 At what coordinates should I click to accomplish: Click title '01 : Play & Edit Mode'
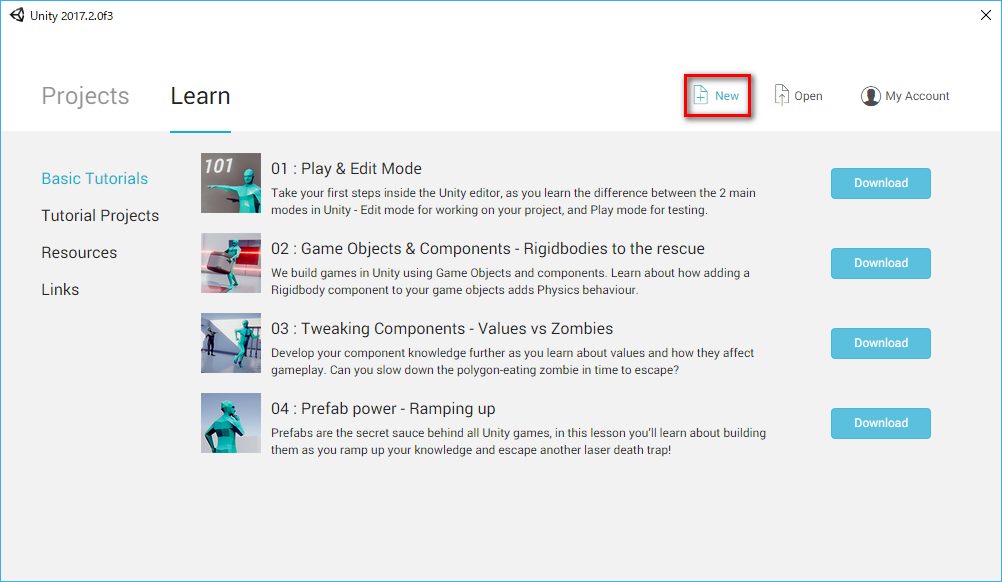[x=346, y=169]
